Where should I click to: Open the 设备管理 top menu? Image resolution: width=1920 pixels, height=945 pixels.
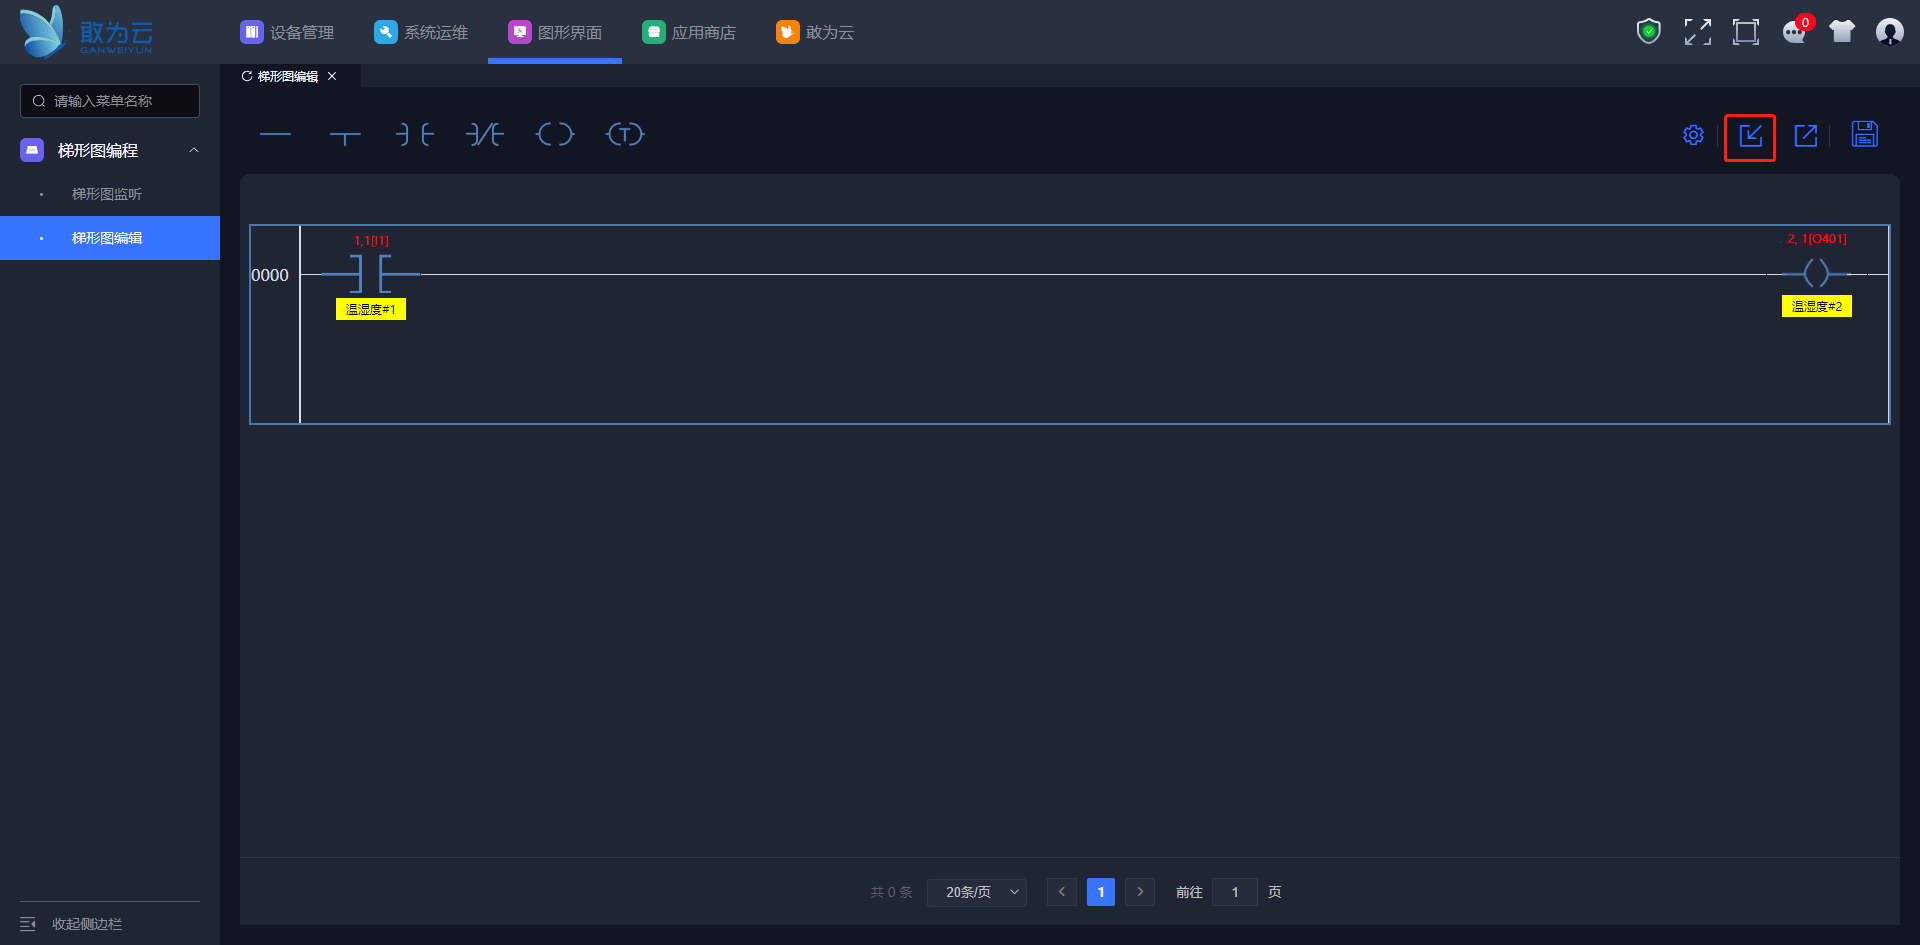[x=287, y=32]
